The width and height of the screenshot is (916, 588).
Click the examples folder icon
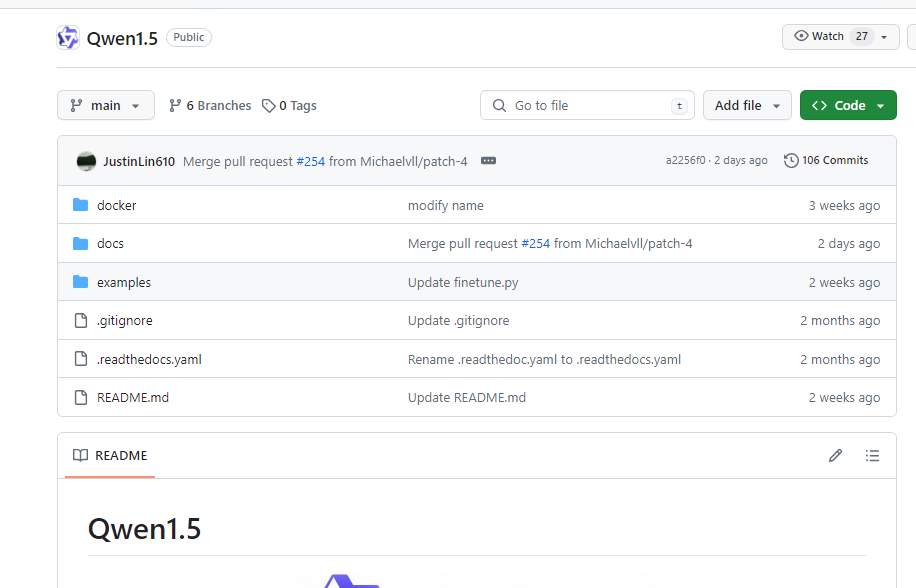tap(81, 282)
